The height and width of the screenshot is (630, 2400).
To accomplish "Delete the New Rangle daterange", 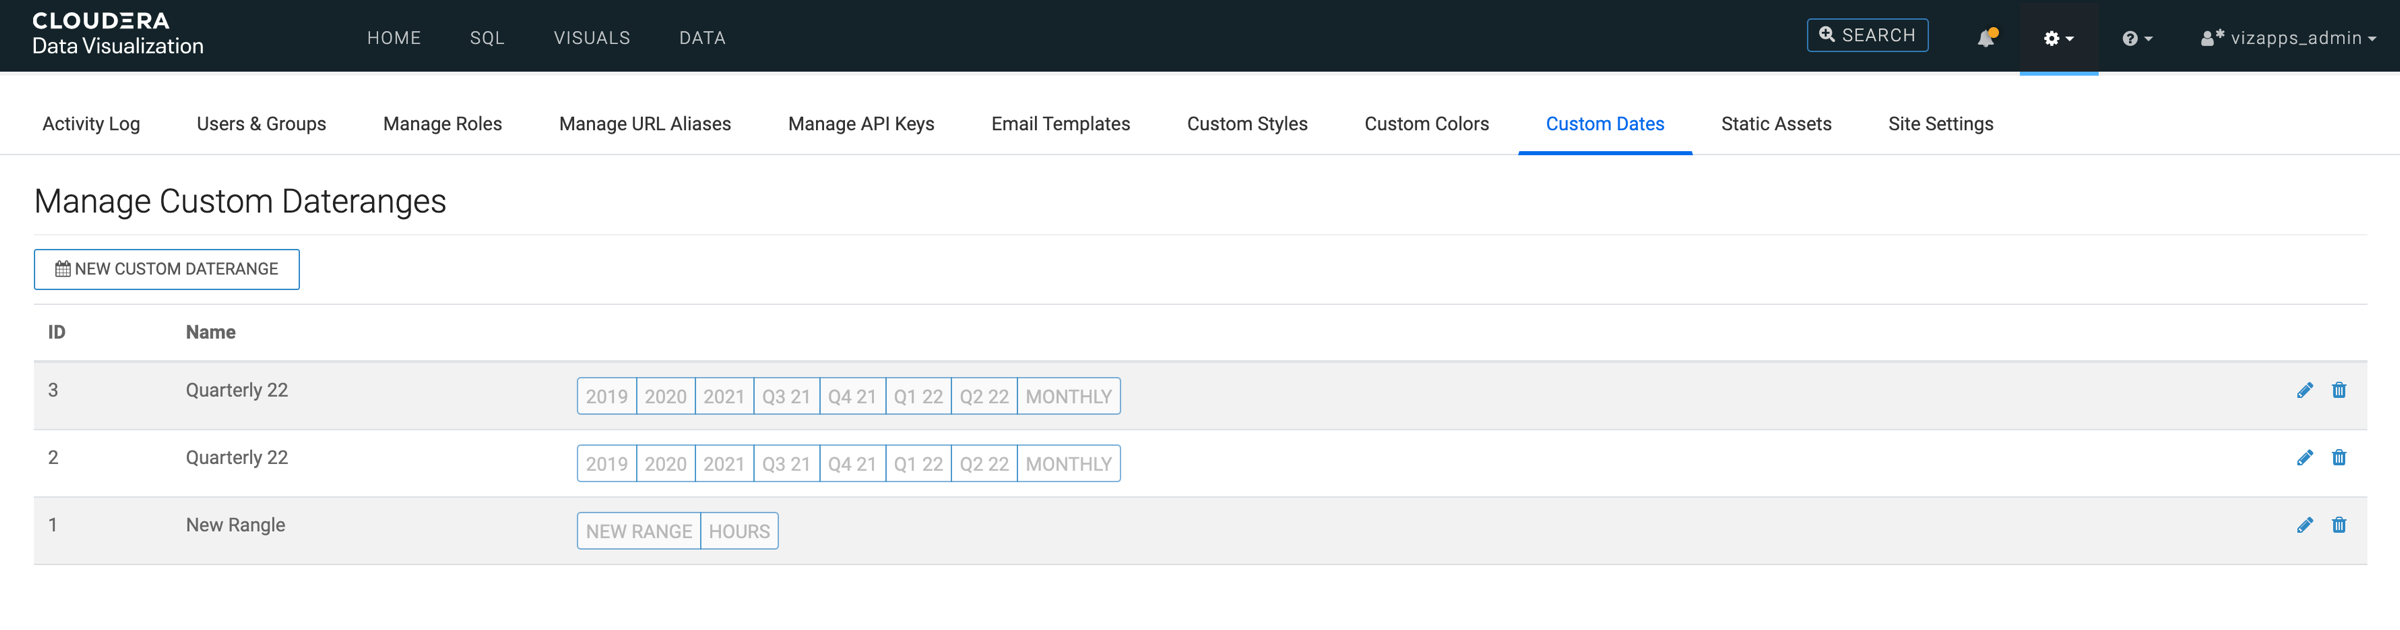I will click(2339, 525).
